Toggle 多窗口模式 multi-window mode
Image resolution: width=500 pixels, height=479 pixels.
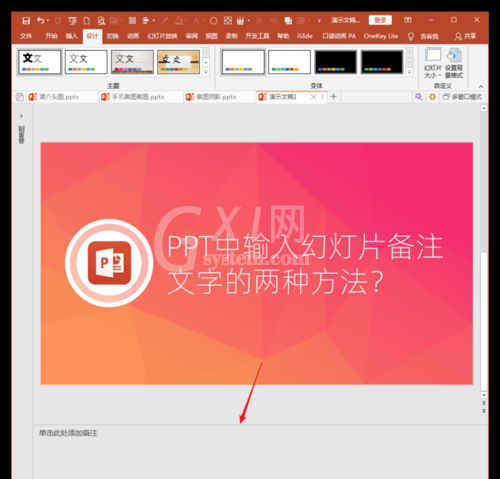(x=462, y=97)
